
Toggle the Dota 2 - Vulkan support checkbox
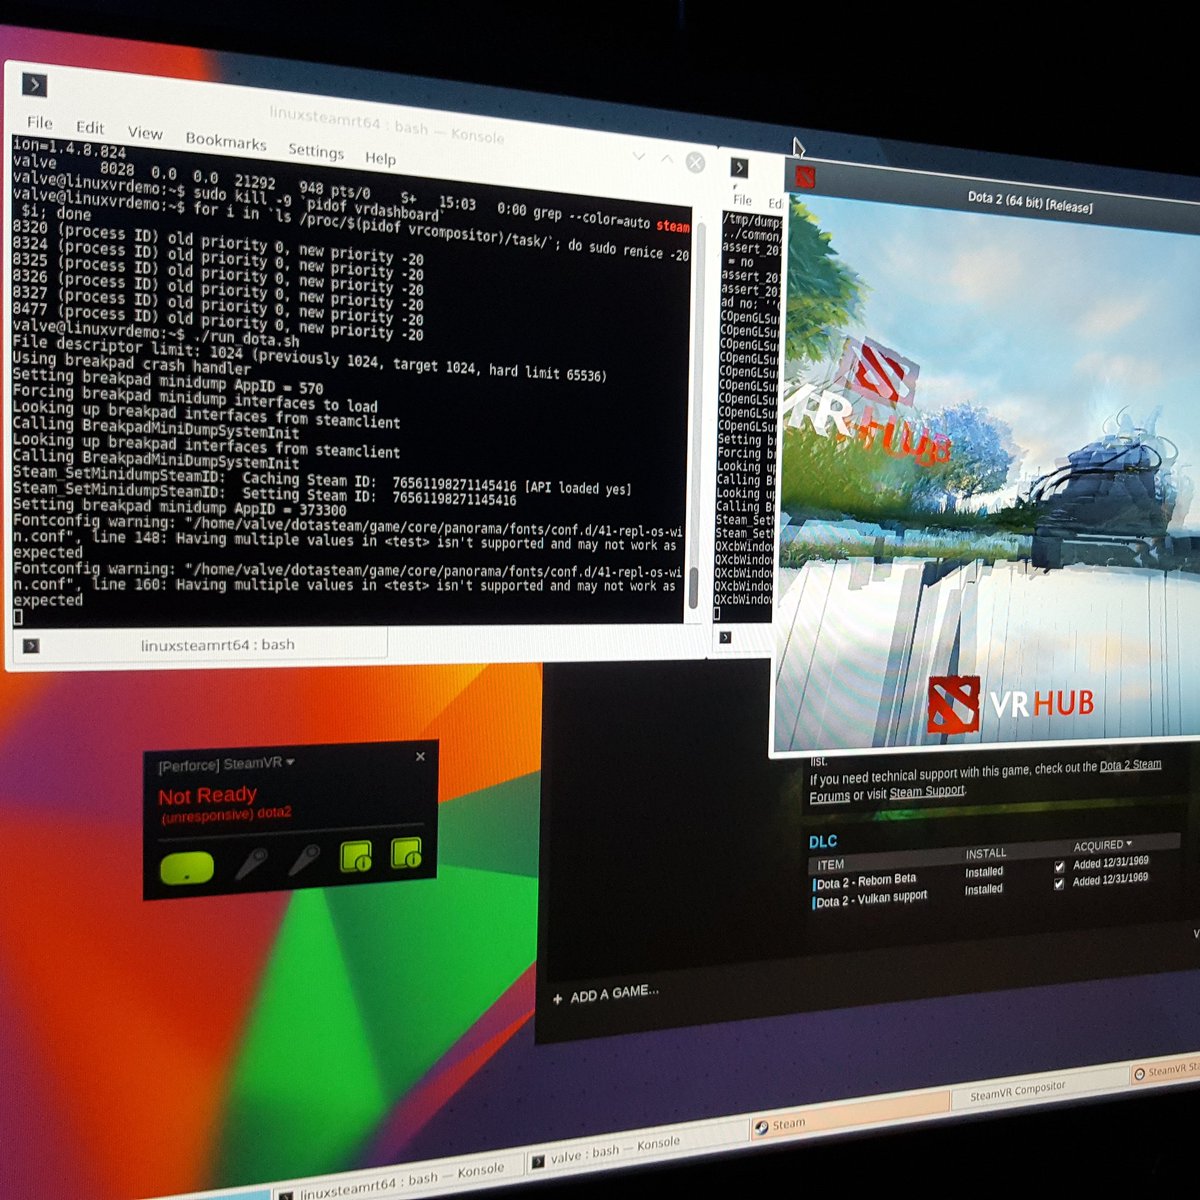tap(1060, 884)
